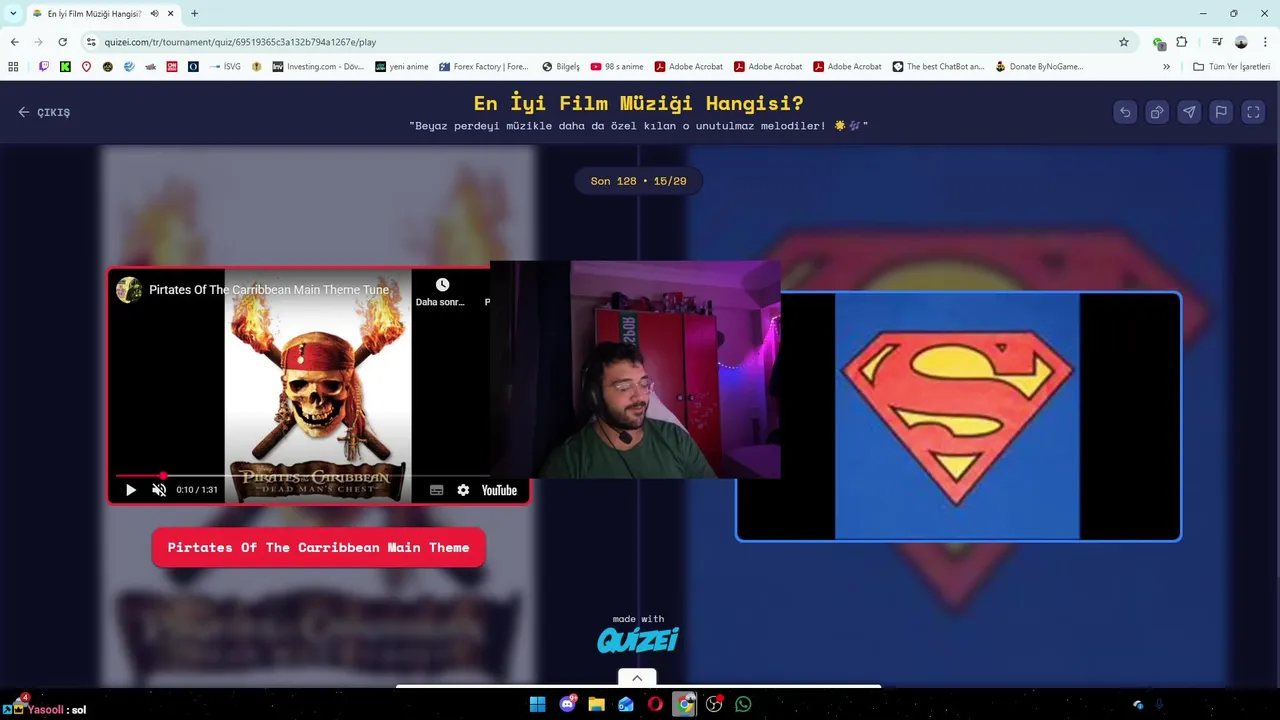The height and width of the screenshot is (720, 1280).
Task: Toggle quiz fullscreen mode icon
Action: (x=1253, y=112)
